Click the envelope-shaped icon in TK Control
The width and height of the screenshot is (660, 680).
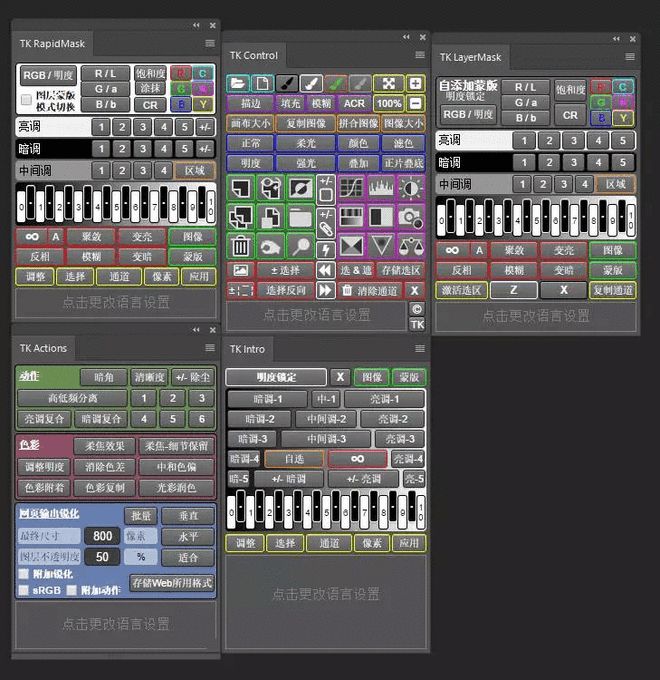[x=352, y=246]
